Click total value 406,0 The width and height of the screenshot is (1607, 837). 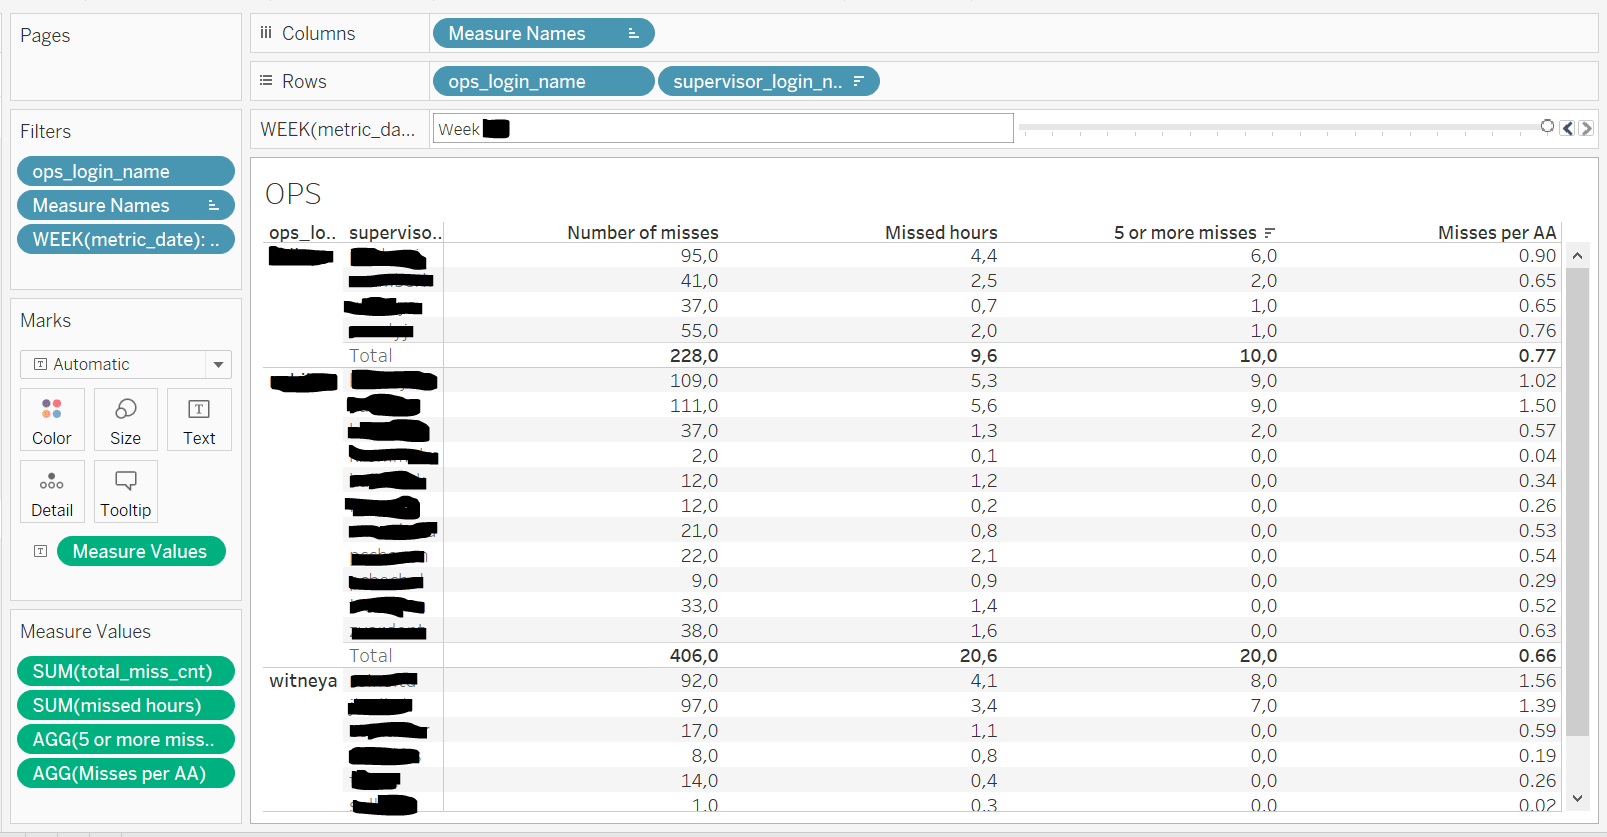coord(694,655)
